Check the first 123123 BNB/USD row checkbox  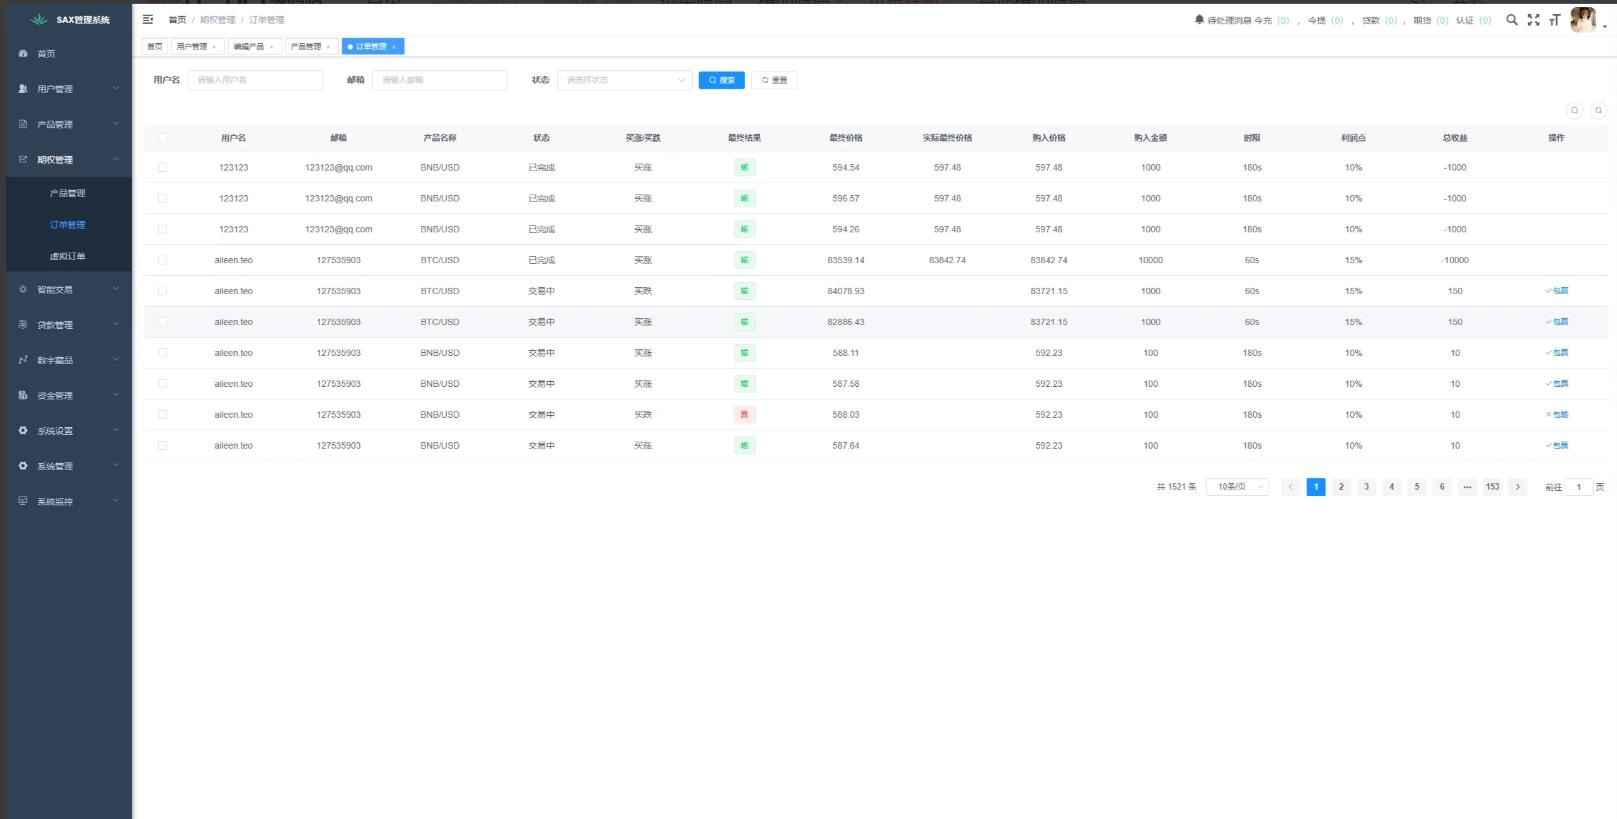tap(162, 168)
